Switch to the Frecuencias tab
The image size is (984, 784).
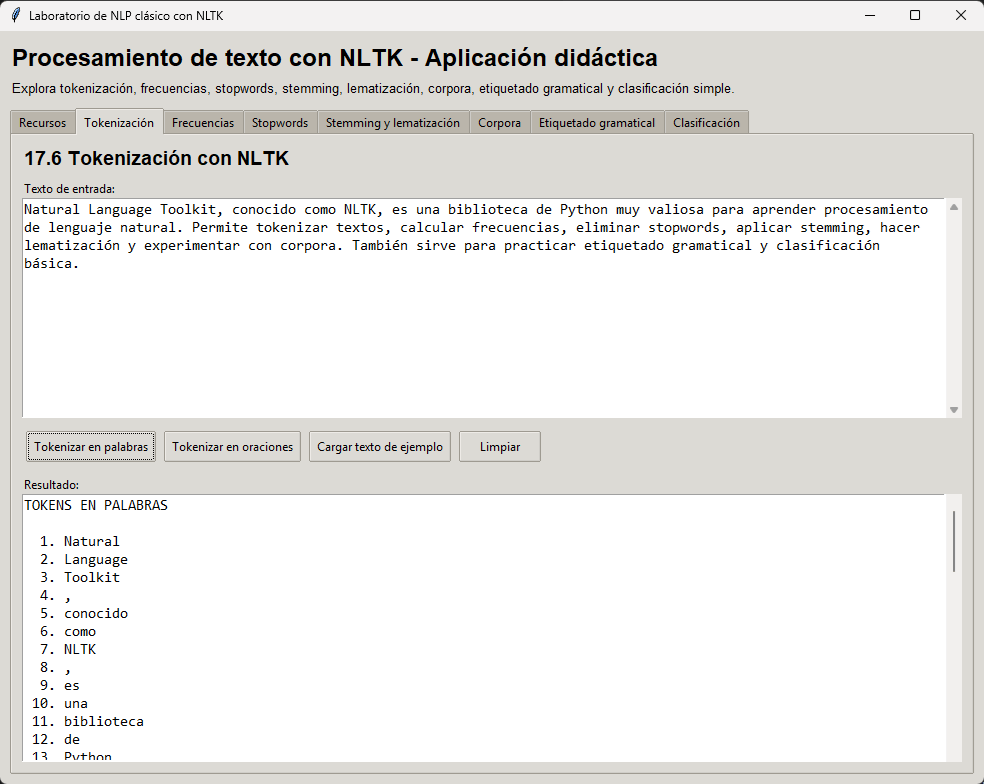(203, 122)
